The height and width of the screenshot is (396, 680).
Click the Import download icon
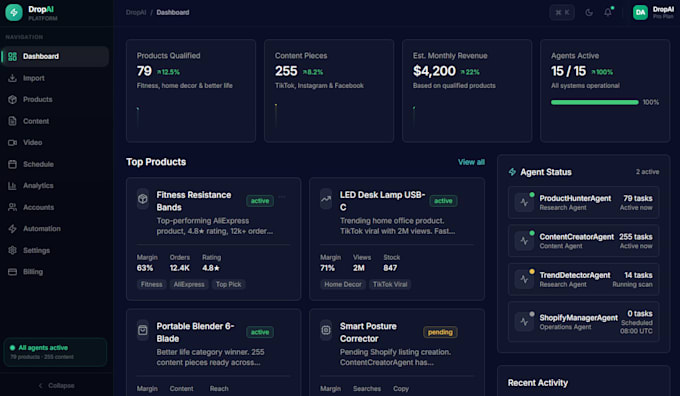pos(12,78)
